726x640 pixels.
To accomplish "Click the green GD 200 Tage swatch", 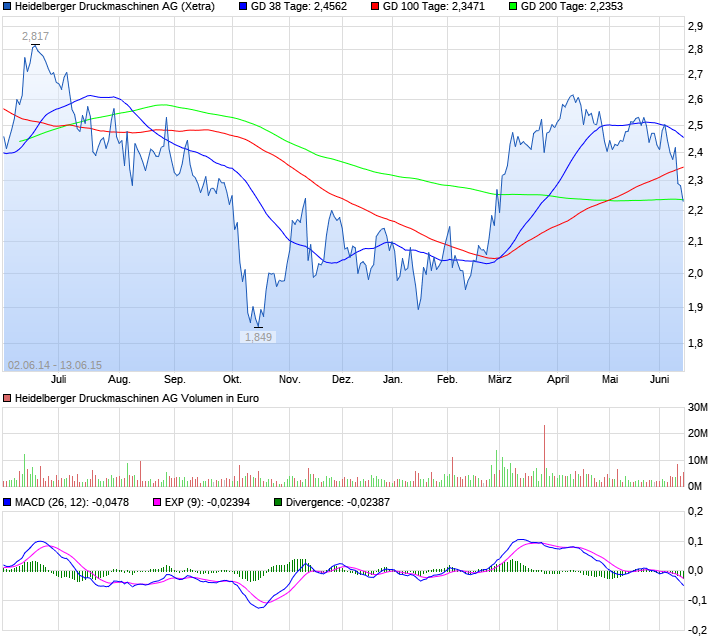I will [513, 6].
